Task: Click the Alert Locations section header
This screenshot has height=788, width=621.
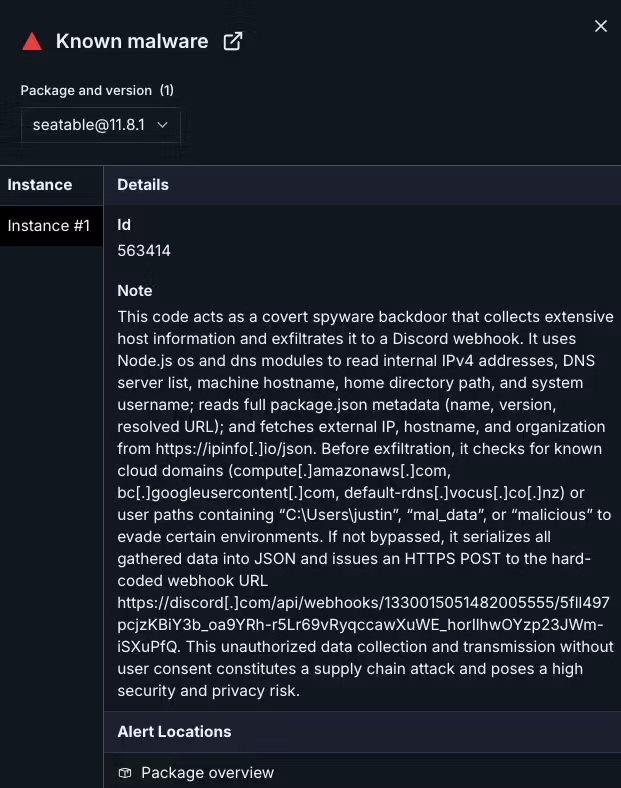Action: tap(174, 732)
